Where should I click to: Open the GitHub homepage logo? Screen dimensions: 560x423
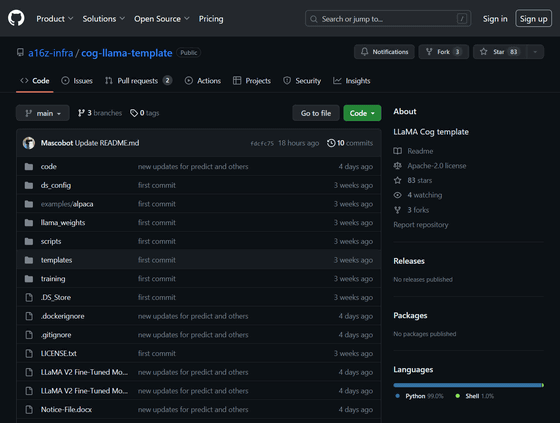click(16, 18)
